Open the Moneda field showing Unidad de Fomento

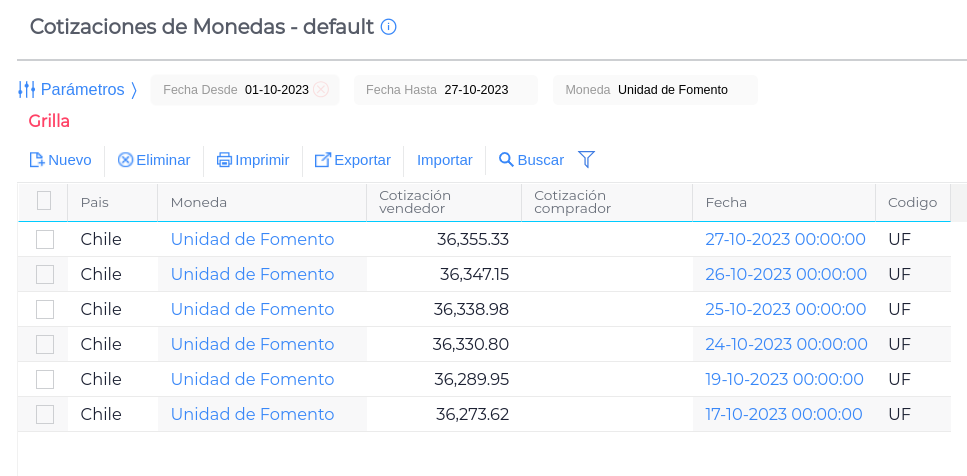tap(672, 90)
